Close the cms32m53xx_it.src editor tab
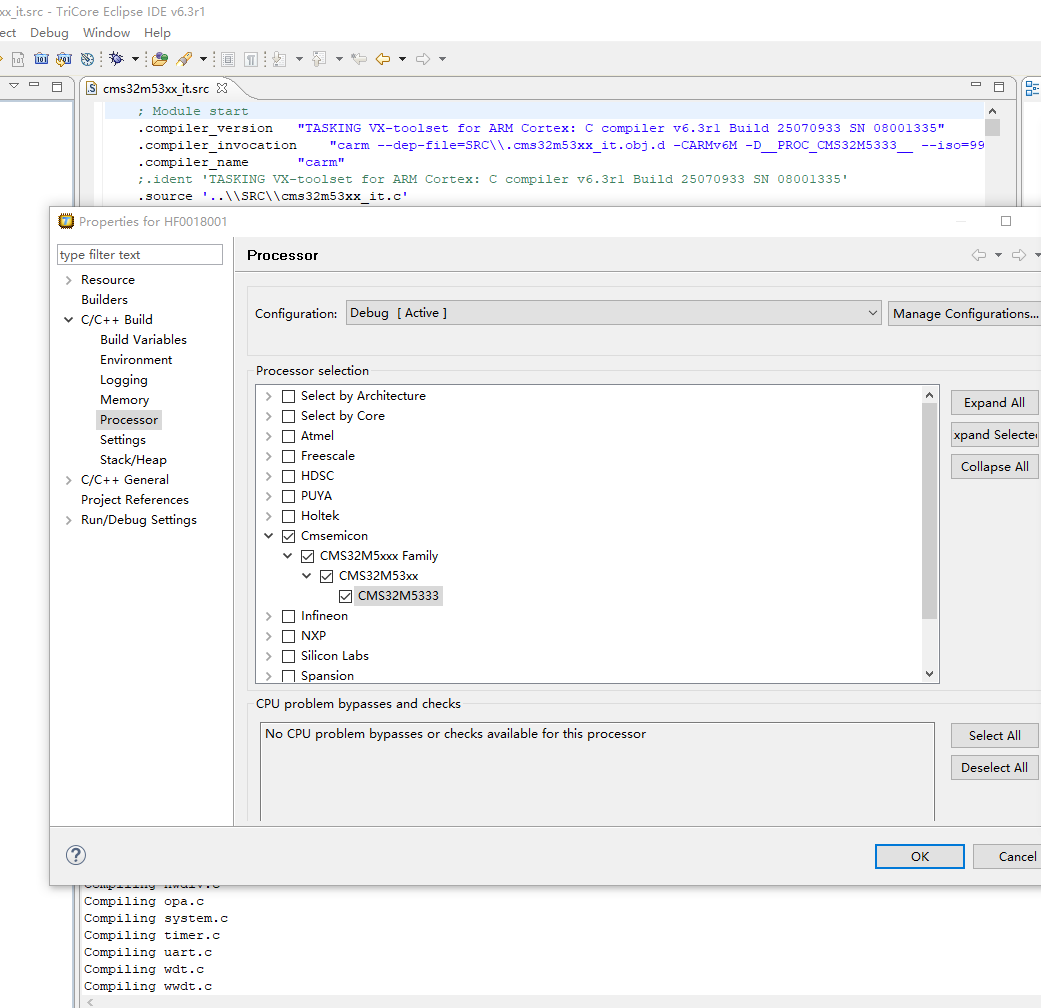Screen dimensions: 1041x1008 pyautogui.click(x=222, y=88)
